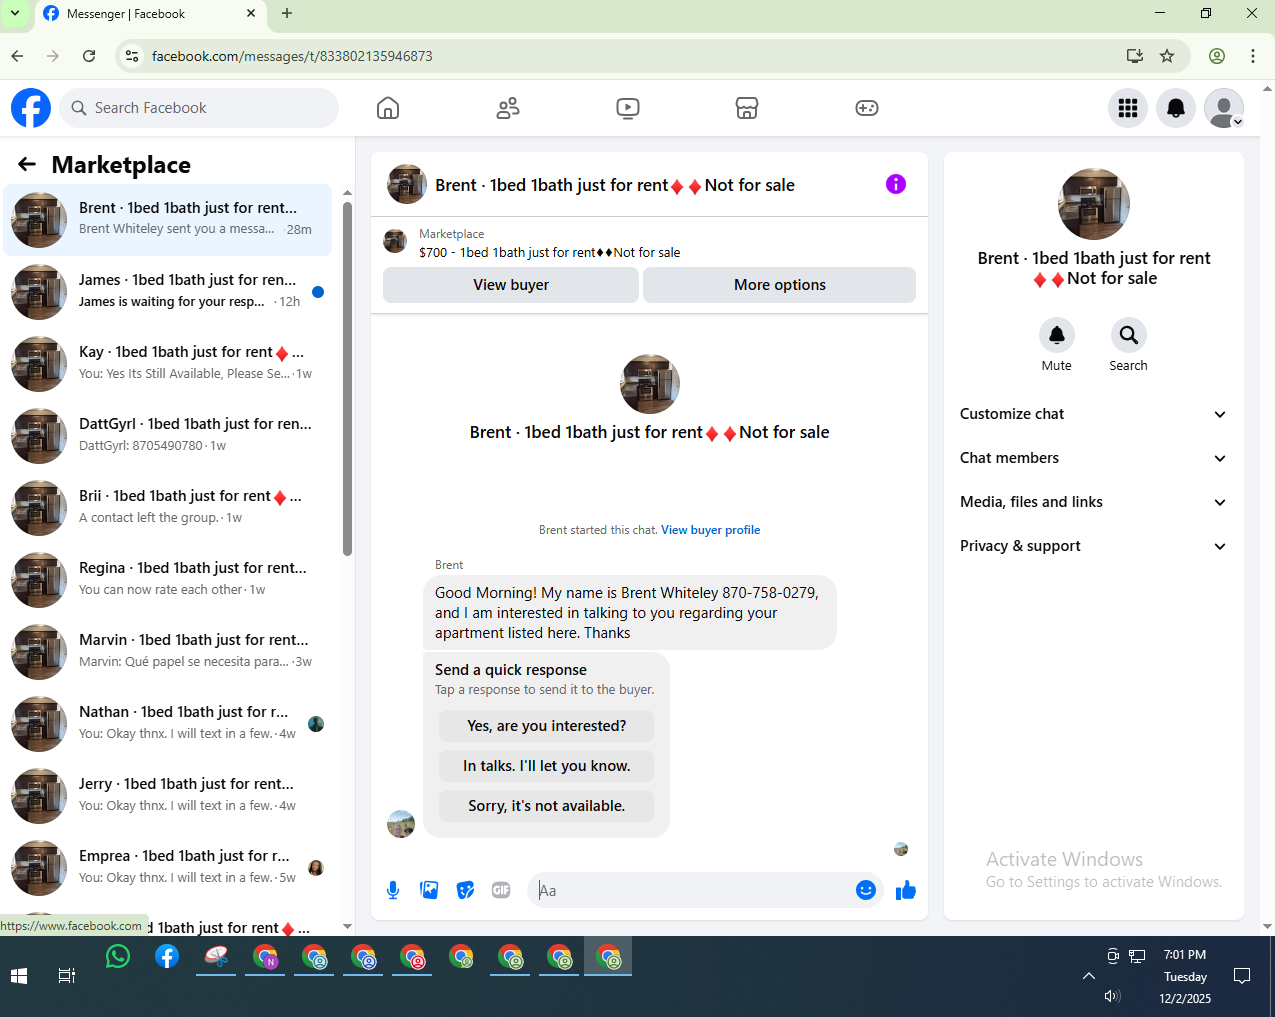Click listing photo in right info panel
Image resolution: width=1275 pixels, height=1017 pixels.
click(1094, 204)
